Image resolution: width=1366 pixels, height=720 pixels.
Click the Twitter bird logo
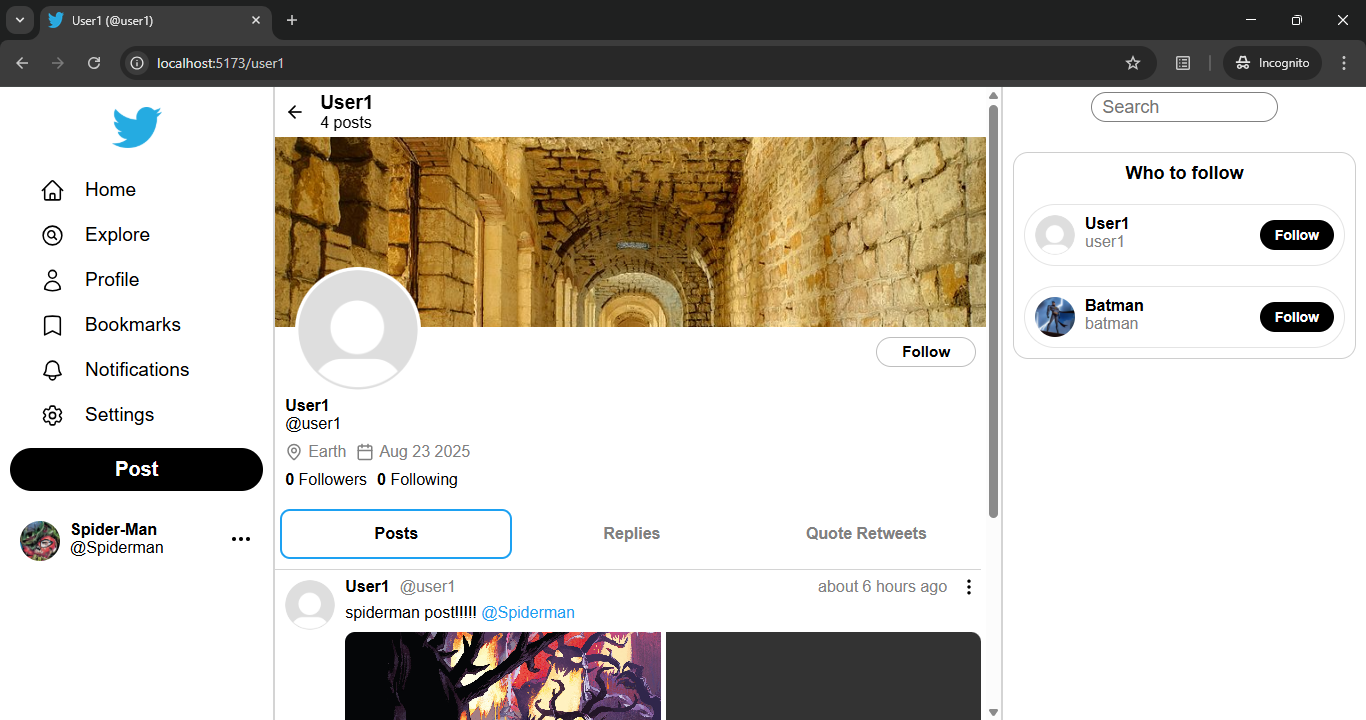136,128
